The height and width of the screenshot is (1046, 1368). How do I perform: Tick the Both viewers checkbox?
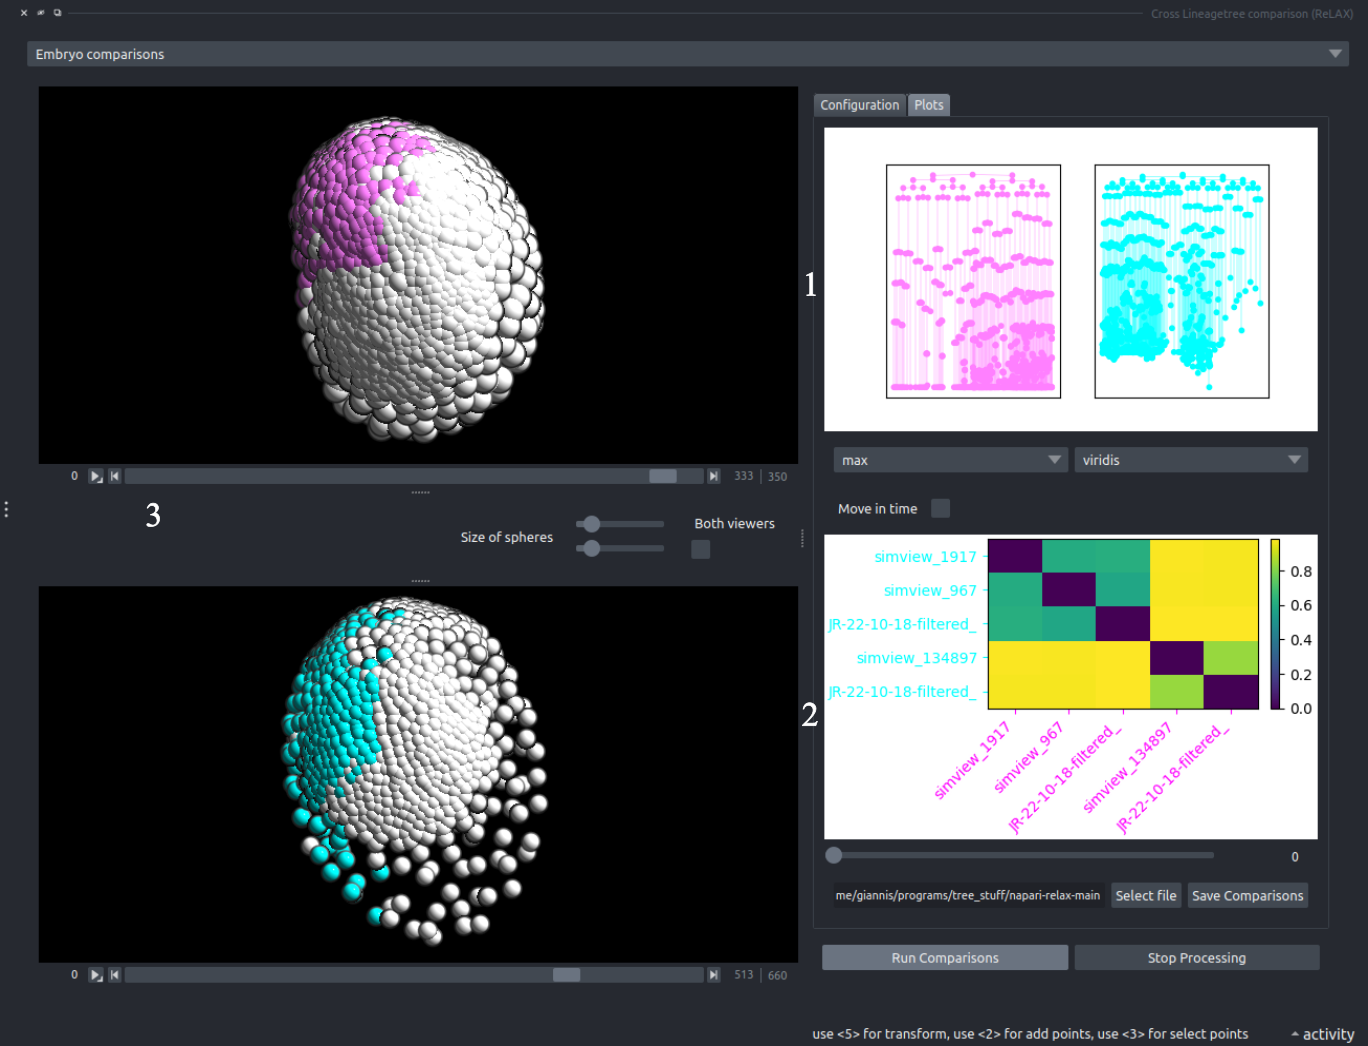coord(701,549)
